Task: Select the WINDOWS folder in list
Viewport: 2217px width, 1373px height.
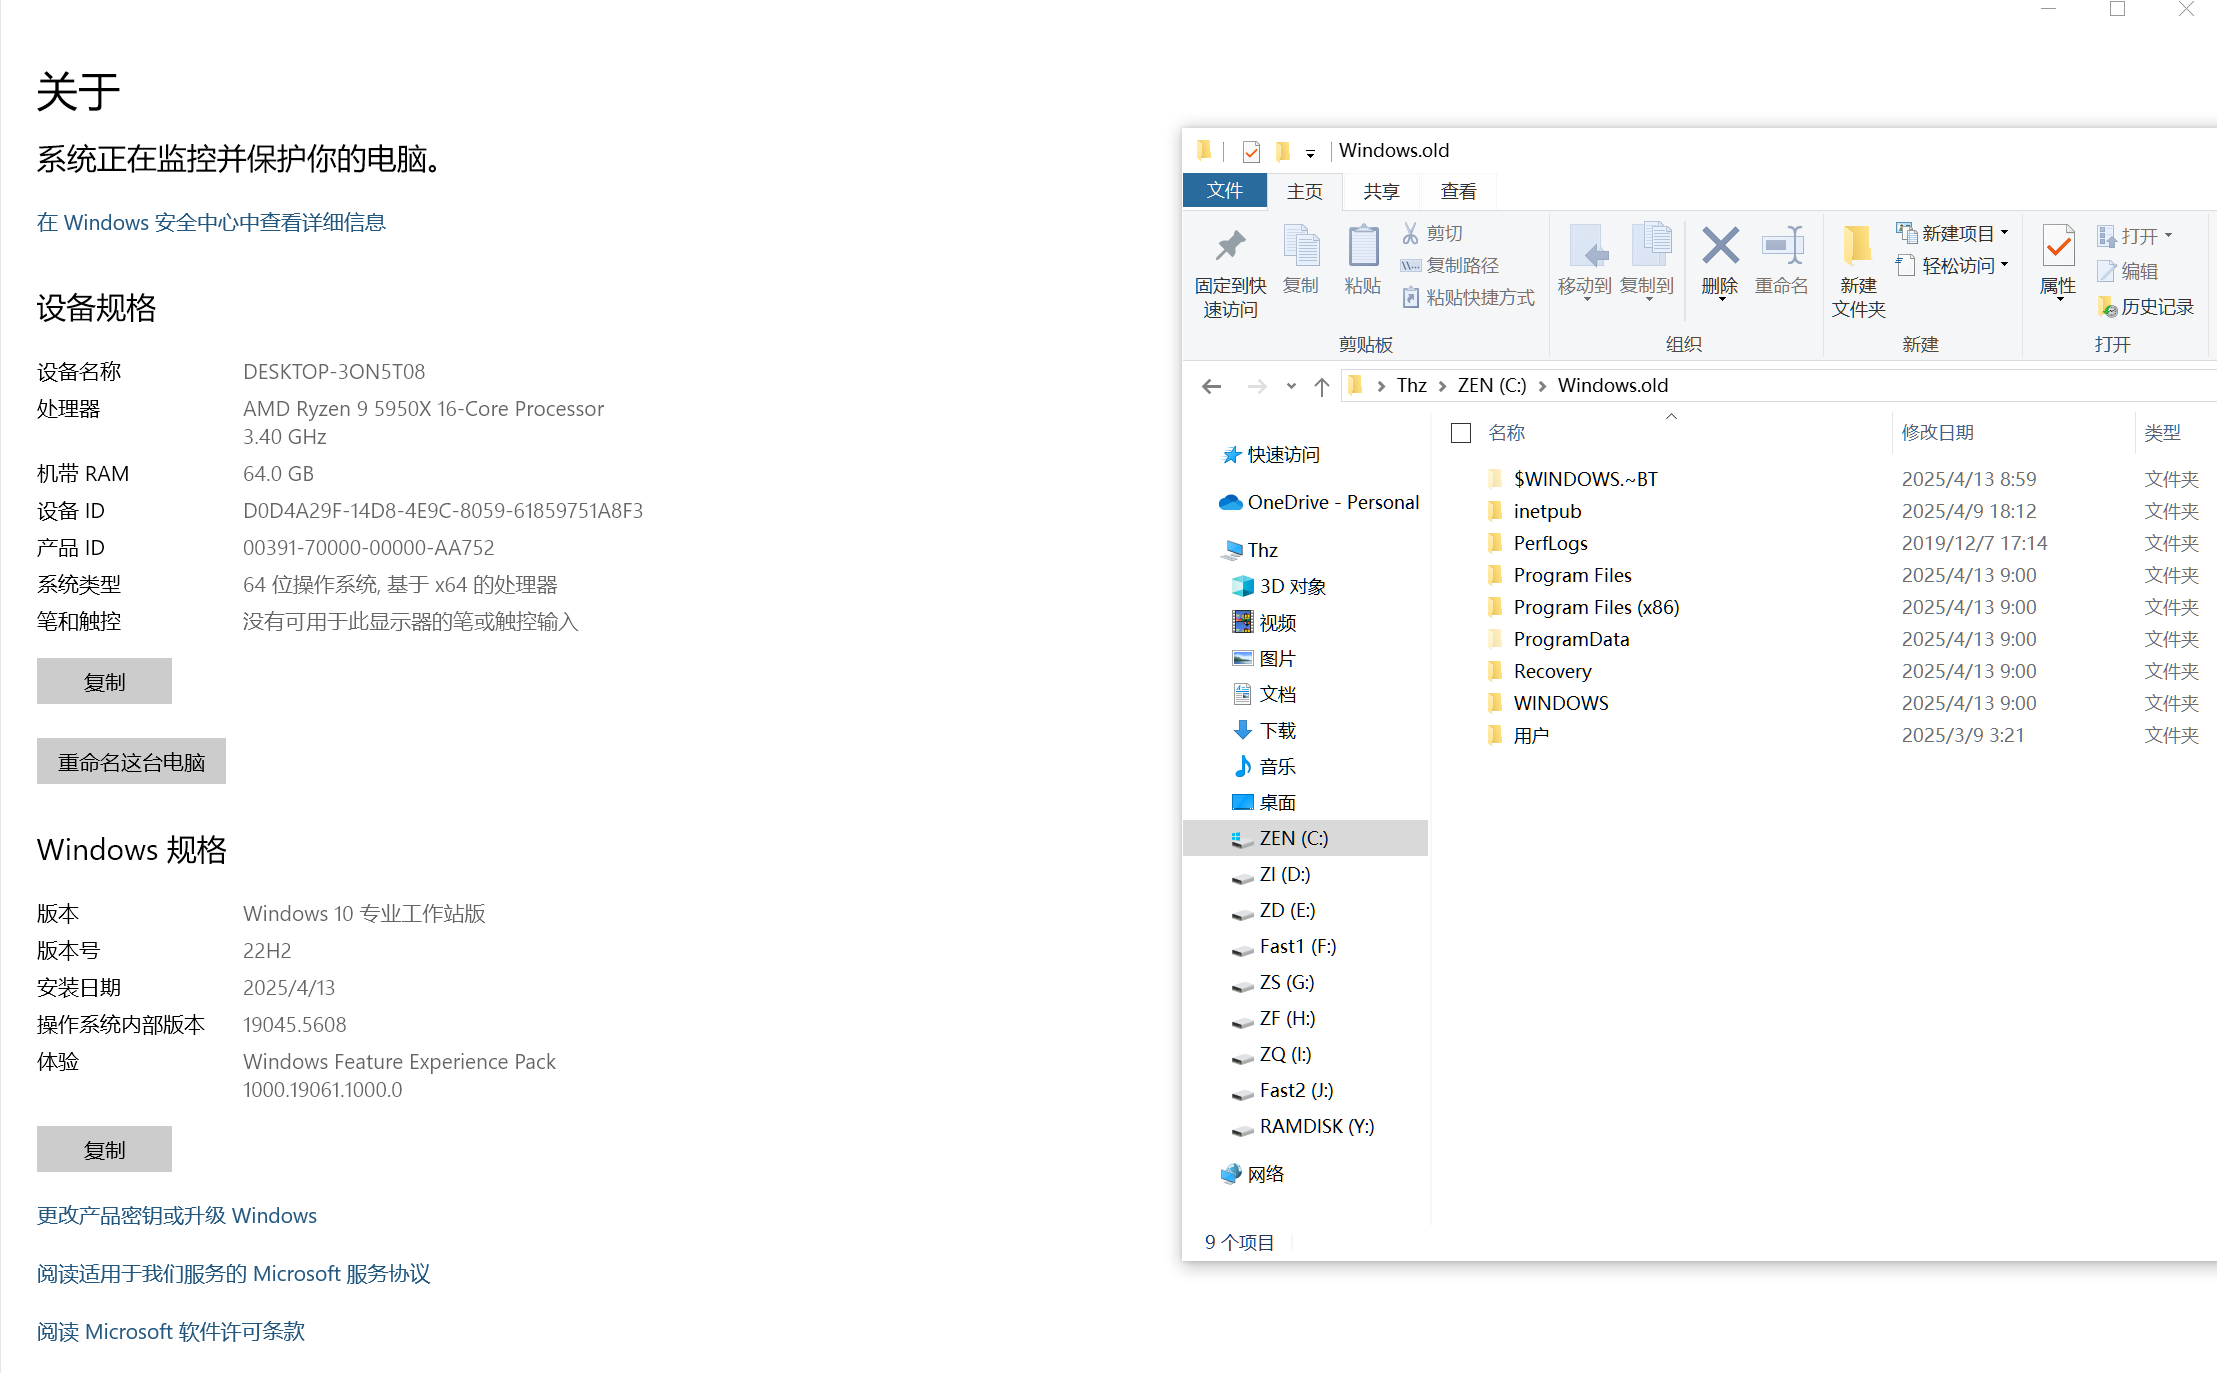Action: (1561, 703)
